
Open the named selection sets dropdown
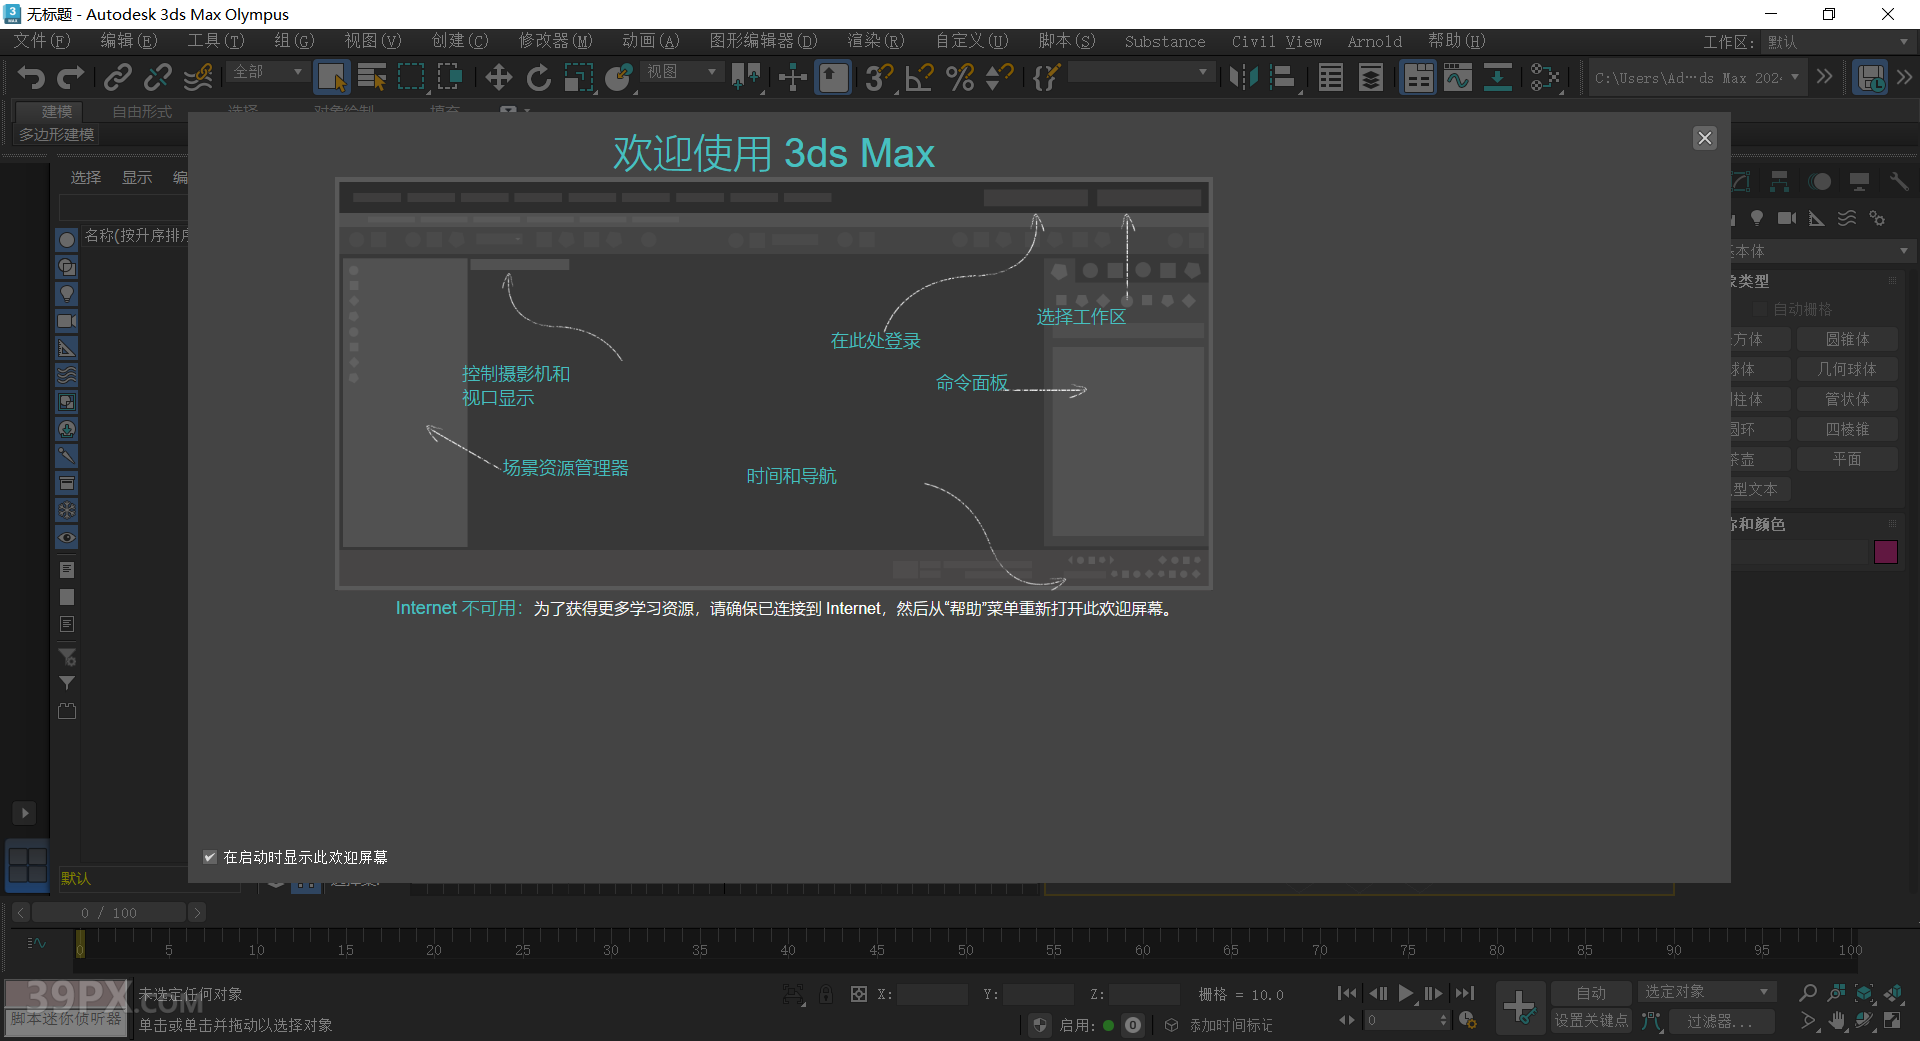[x=1141, y=72]
